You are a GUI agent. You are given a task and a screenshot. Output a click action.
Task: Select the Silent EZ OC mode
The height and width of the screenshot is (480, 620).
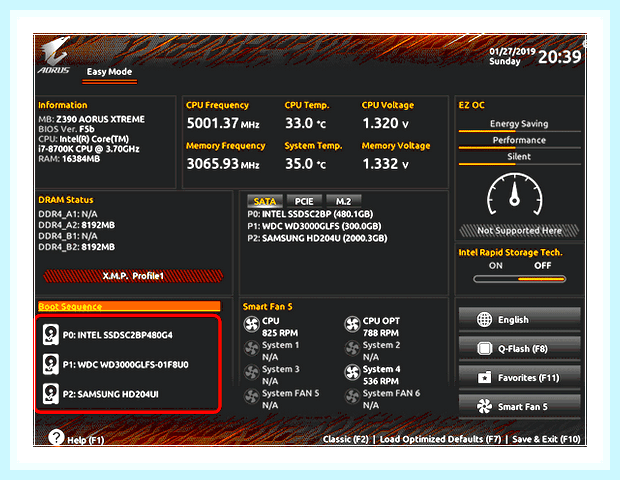519,157
